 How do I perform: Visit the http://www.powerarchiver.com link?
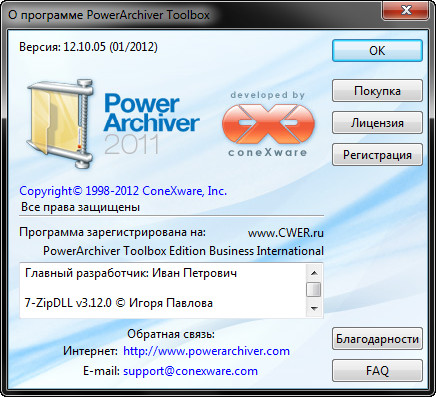206,351
